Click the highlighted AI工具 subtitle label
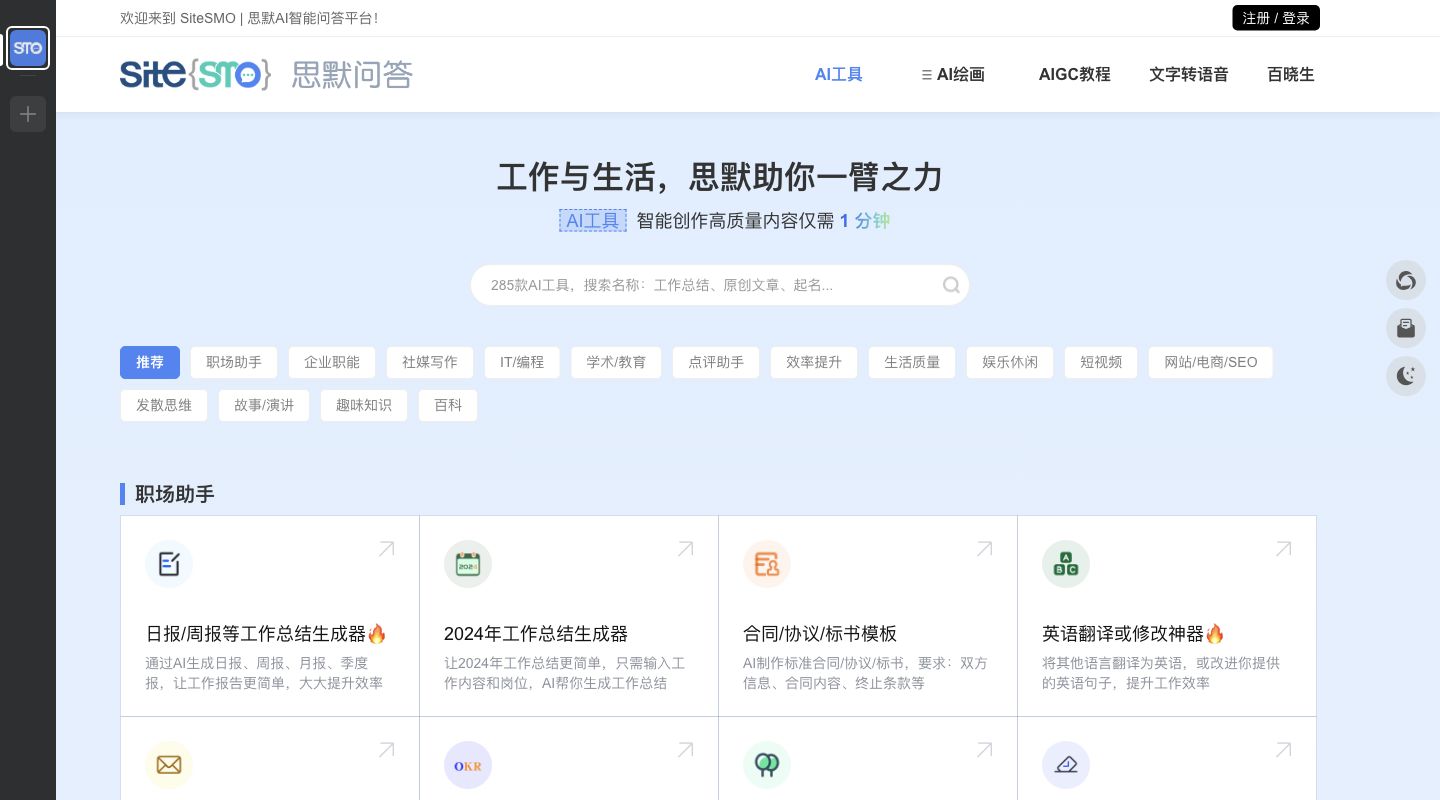 click(593, 221)
